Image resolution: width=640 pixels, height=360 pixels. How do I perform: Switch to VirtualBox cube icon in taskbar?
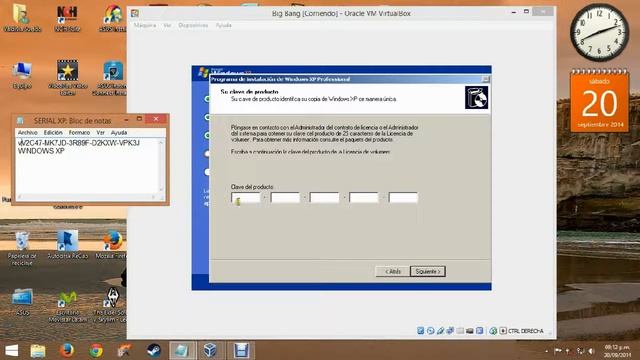coord(210,351)
